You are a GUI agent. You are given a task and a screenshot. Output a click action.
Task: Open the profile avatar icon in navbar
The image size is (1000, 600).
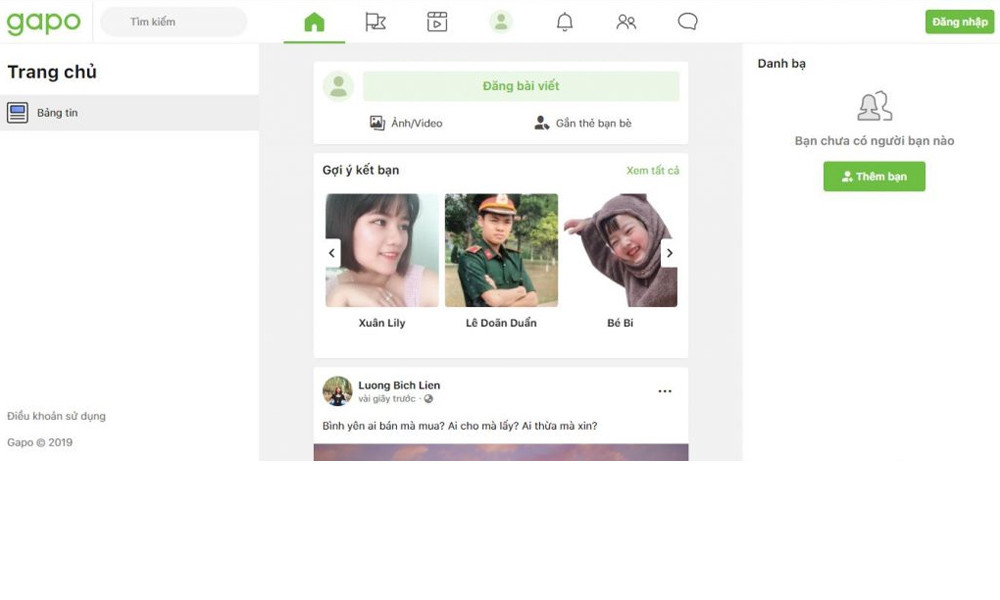click(x=500, y=22)
